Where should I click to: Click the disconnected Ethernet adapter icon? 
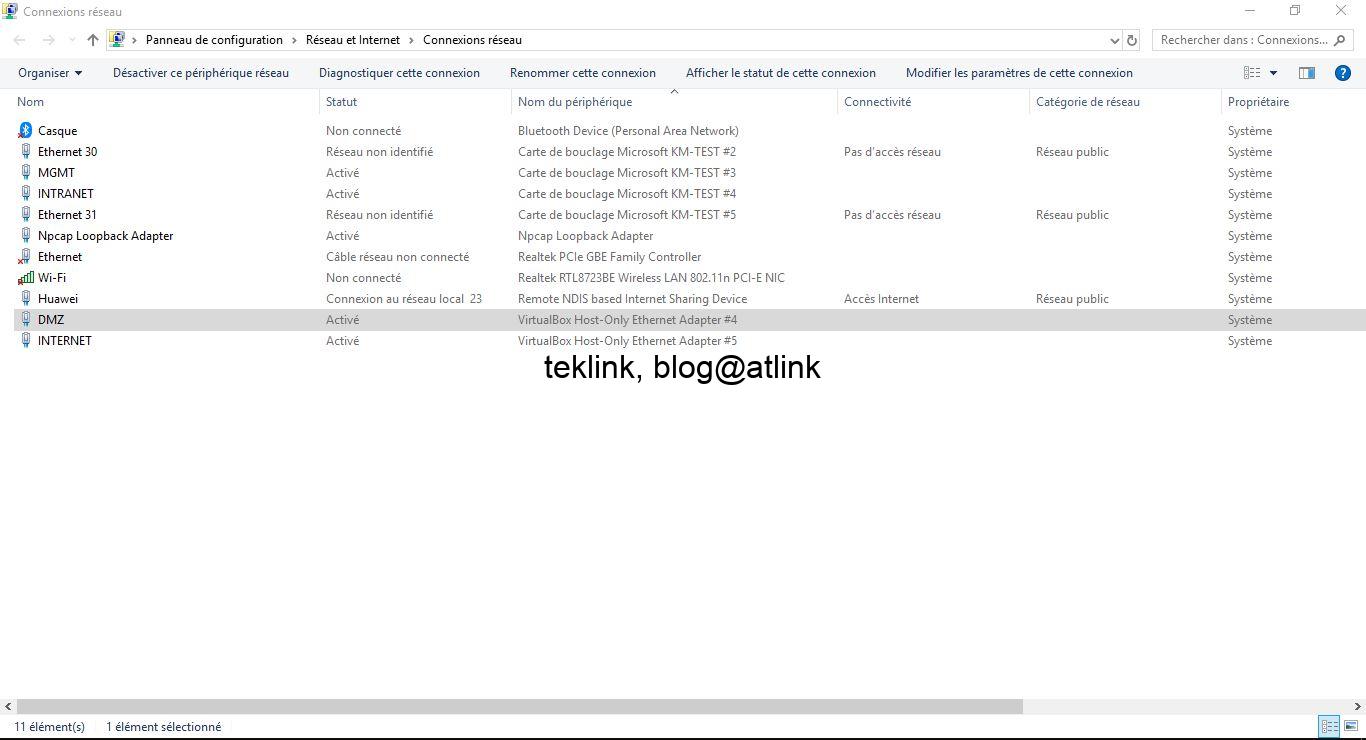25,256
